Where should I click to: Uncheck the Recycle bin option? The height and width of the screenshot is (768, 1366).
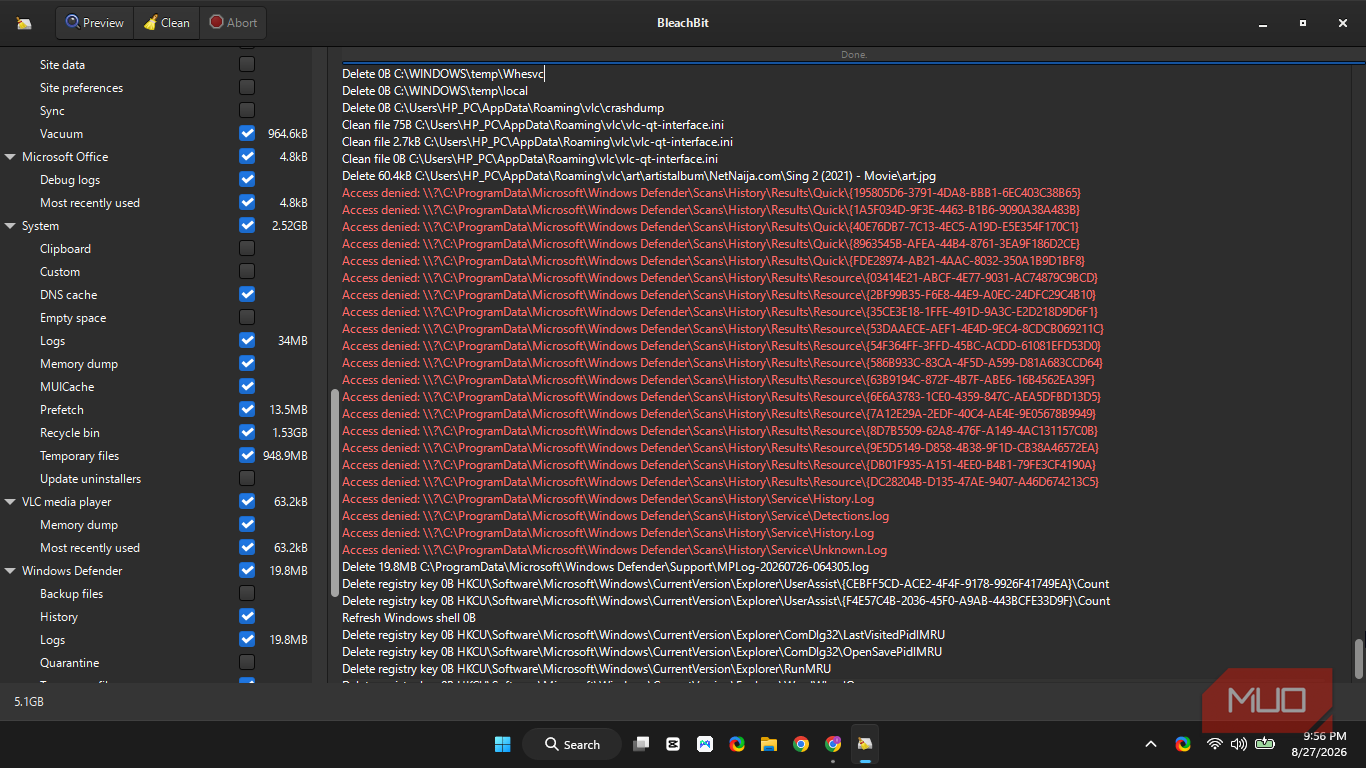coord(247,432)
